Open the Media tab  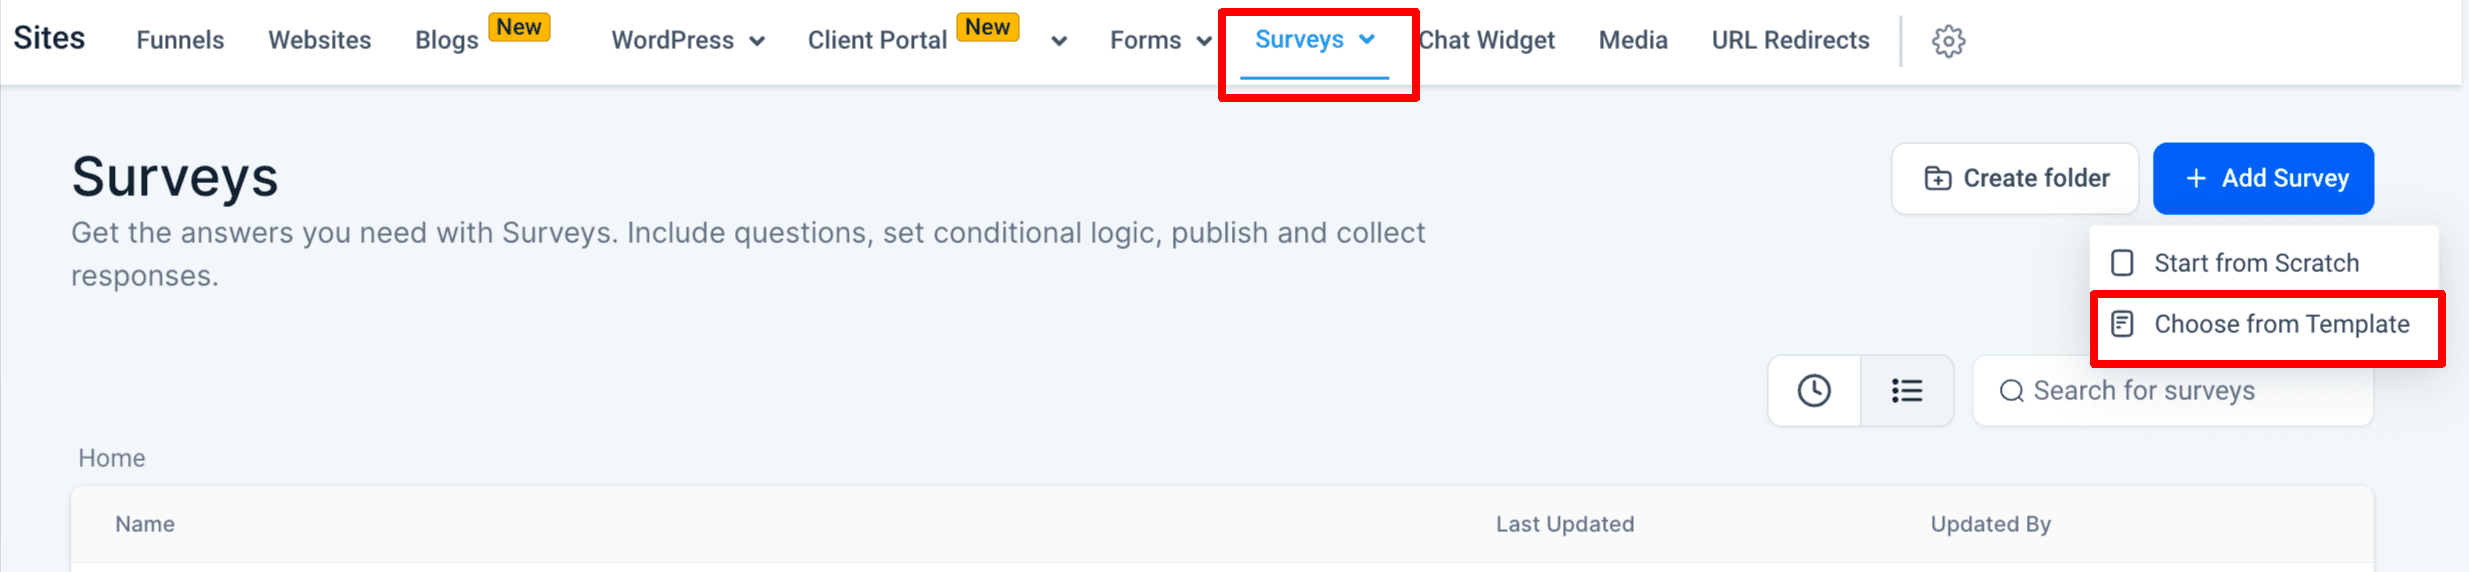(1633, 40)
